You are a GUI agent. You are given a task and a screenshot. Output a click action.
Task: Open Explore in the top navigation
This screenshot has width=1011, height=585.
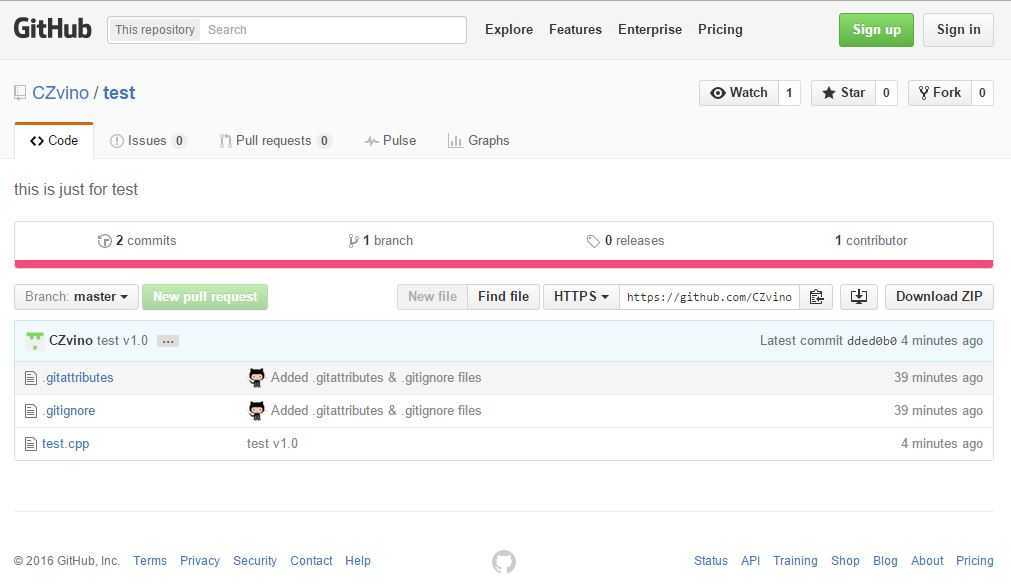(509, 30)
